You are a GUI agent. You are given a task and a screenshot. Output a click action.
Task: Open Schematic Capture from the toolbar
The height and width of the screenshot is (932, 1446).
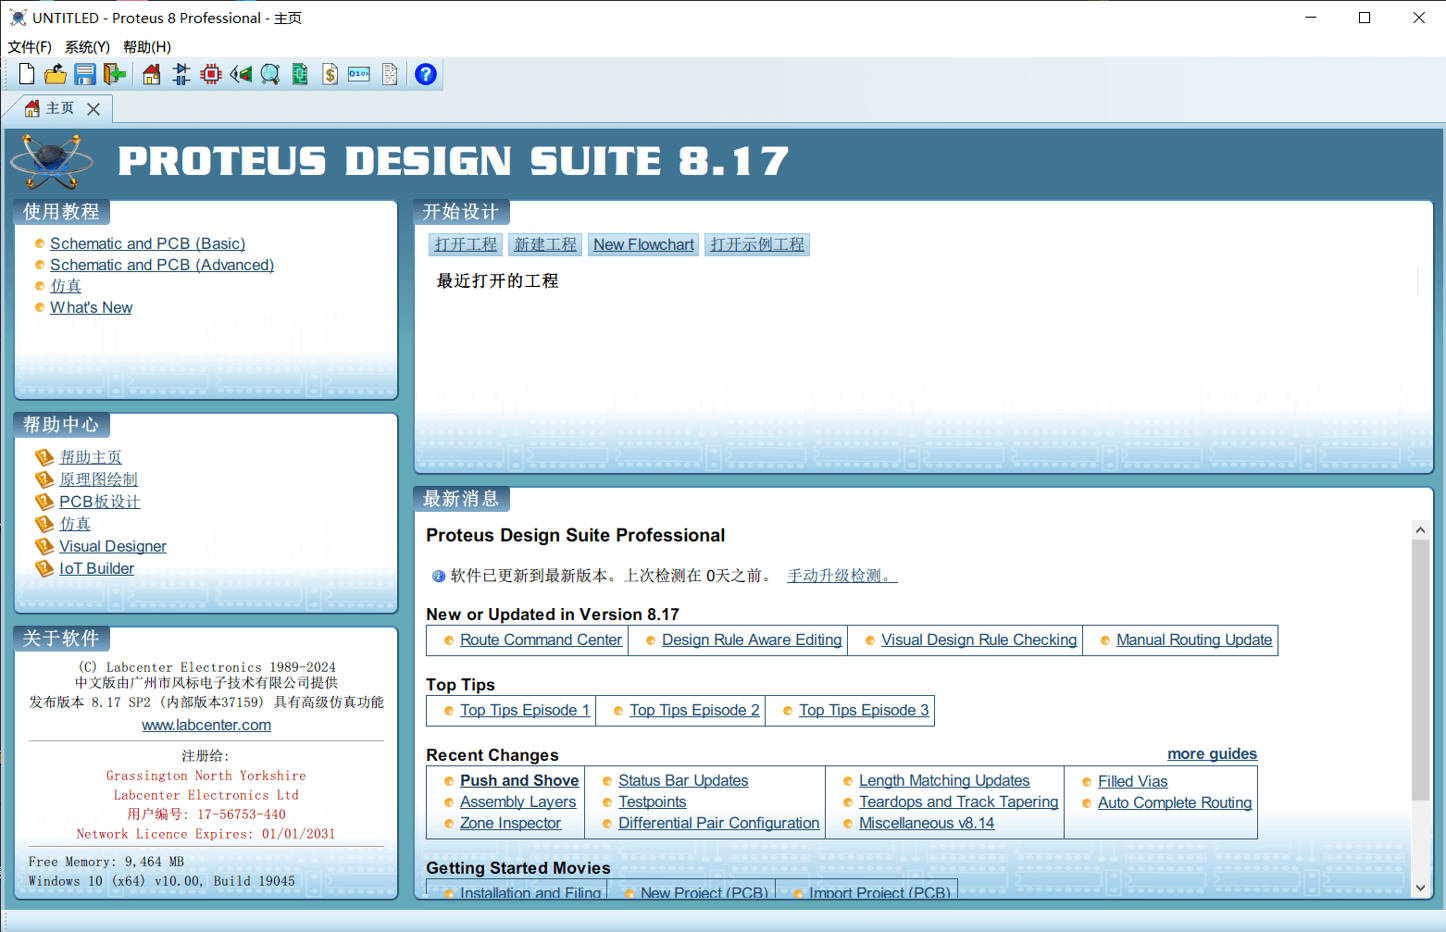[x=181, y=74]
